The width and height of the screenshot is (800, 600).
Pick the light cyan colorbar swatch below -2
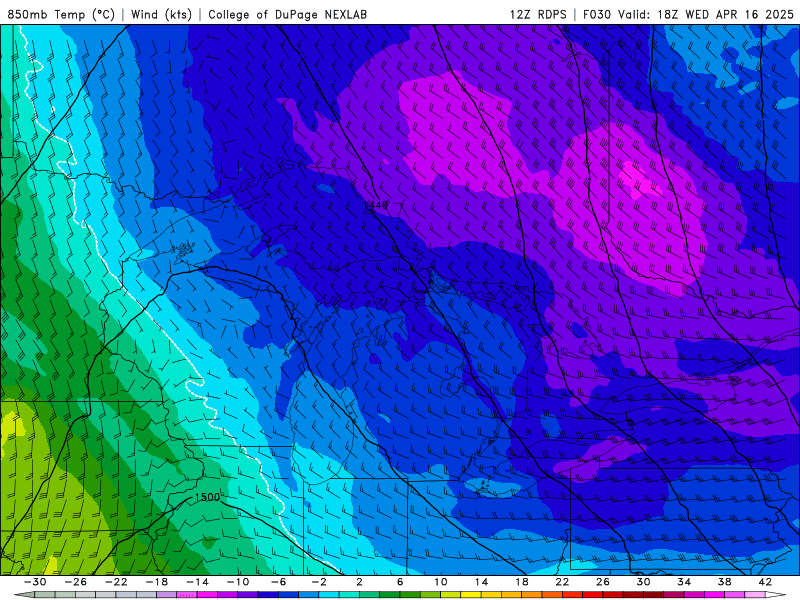tap(329, 595)
